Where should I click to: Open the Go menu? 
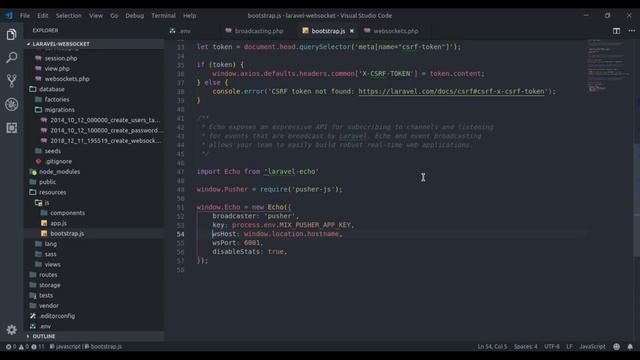114,16
